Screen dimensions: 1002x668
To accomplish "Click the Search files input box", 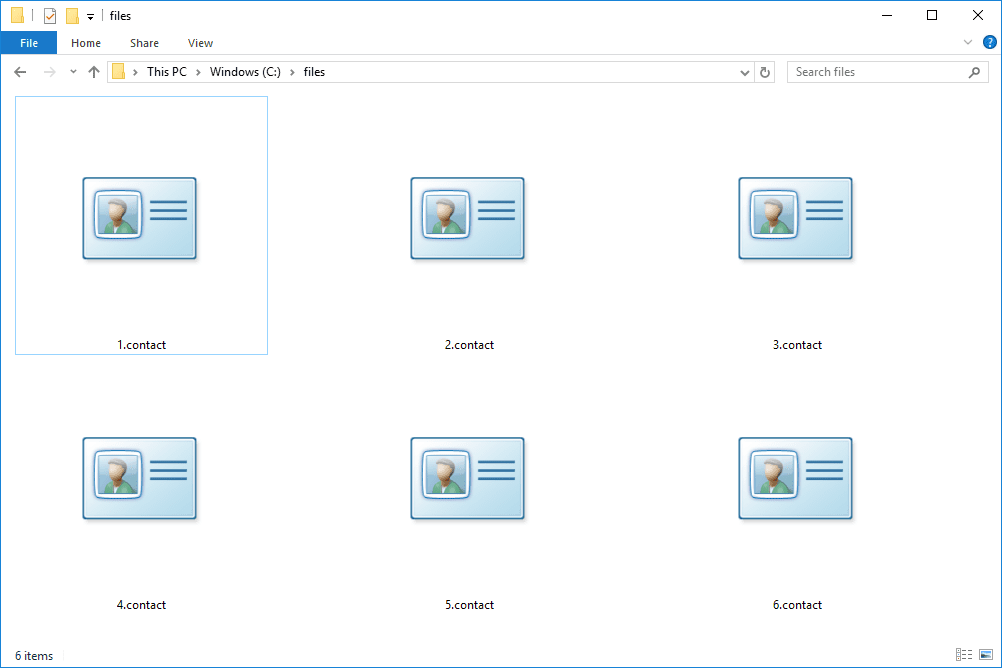I will pos(878,72).
